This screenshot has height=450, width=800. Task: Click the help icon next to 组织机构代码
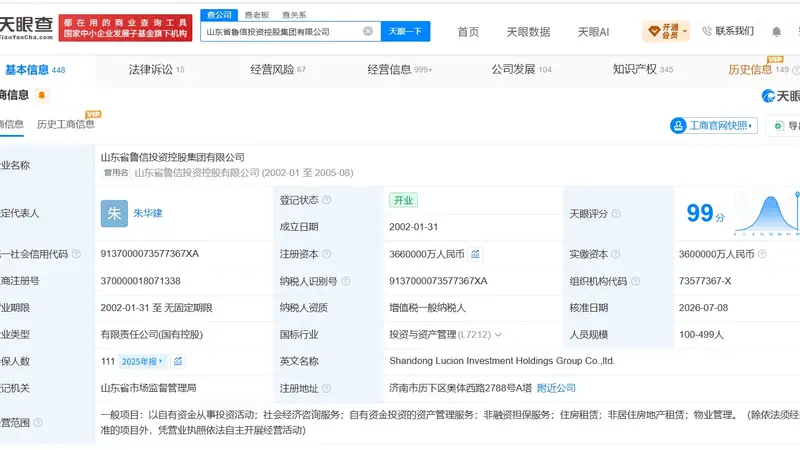[x=636, y=281]
